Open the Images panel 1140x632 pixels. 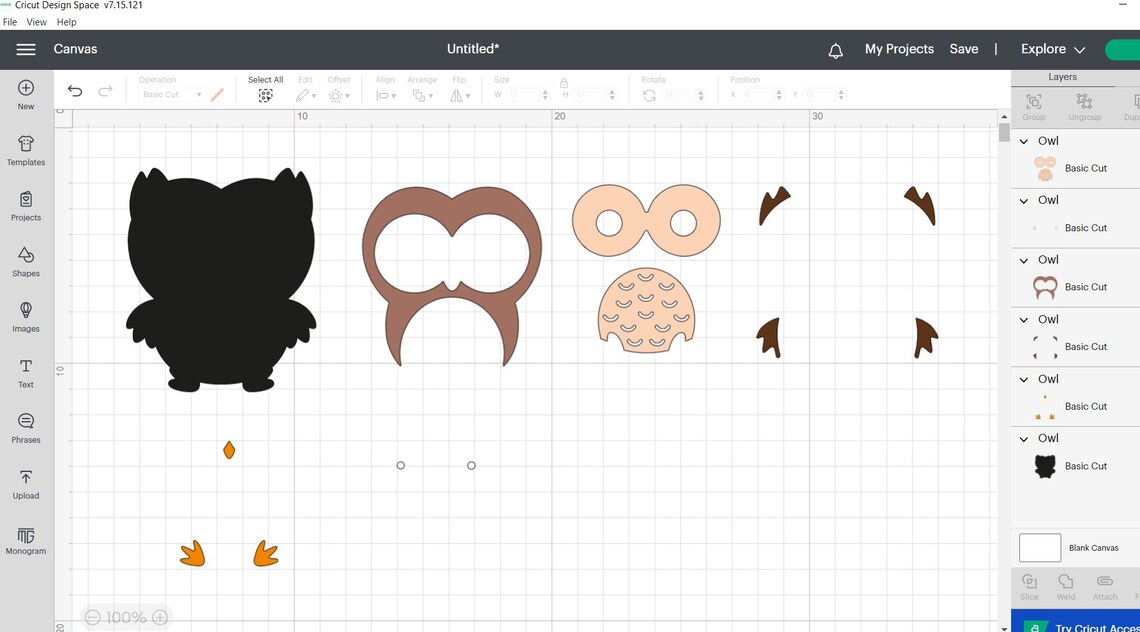25,316
